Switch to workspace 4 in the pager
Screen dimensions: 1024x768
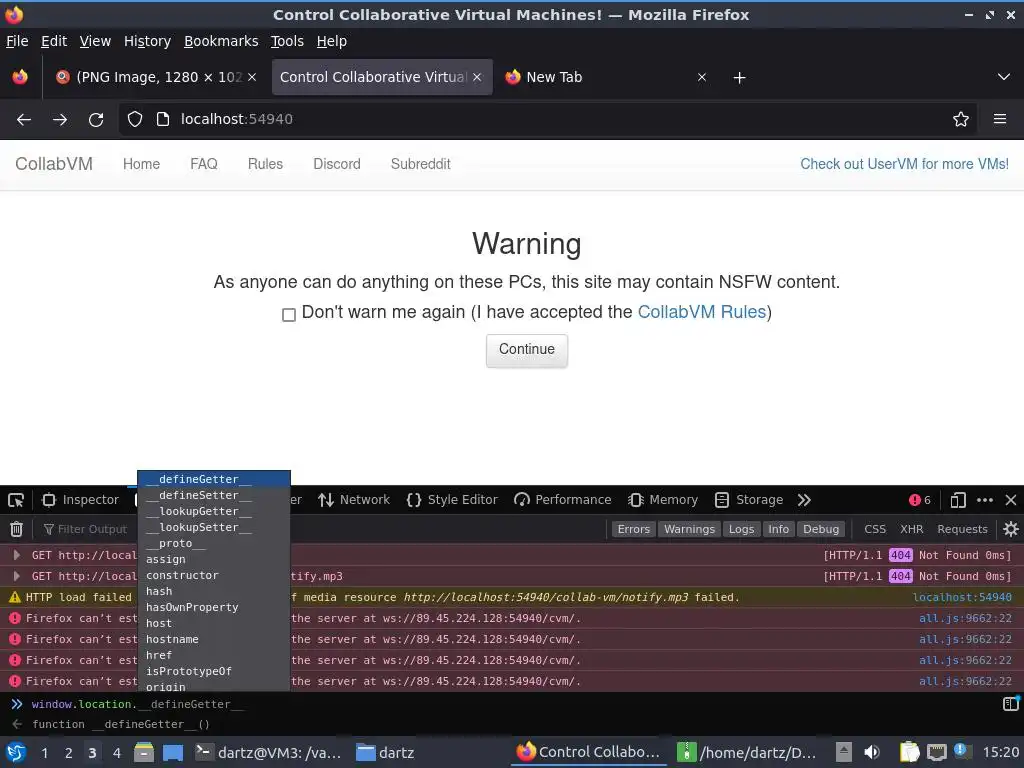pos(117,753)
